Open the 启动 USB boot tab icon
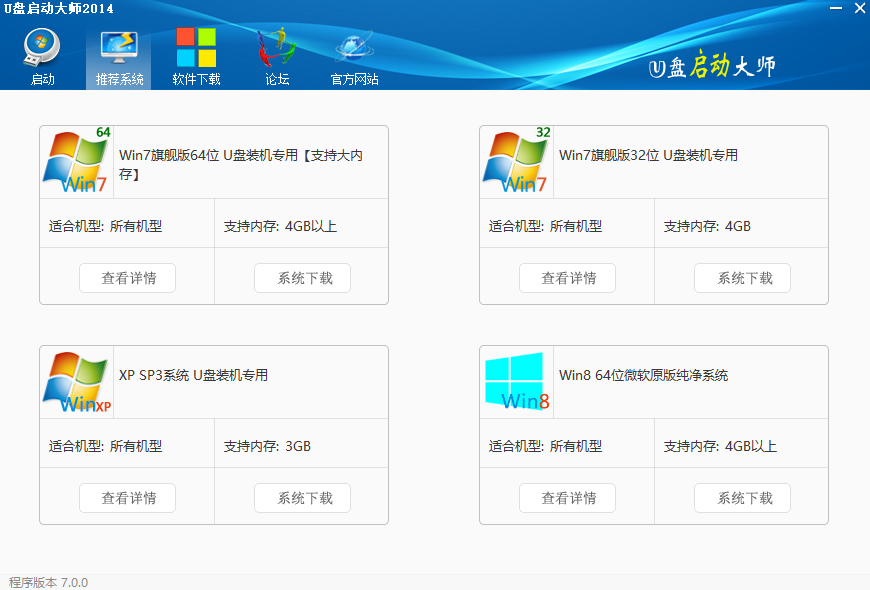Image resolution: width=870 pixels, height=590 pixels. pos(42,48)
